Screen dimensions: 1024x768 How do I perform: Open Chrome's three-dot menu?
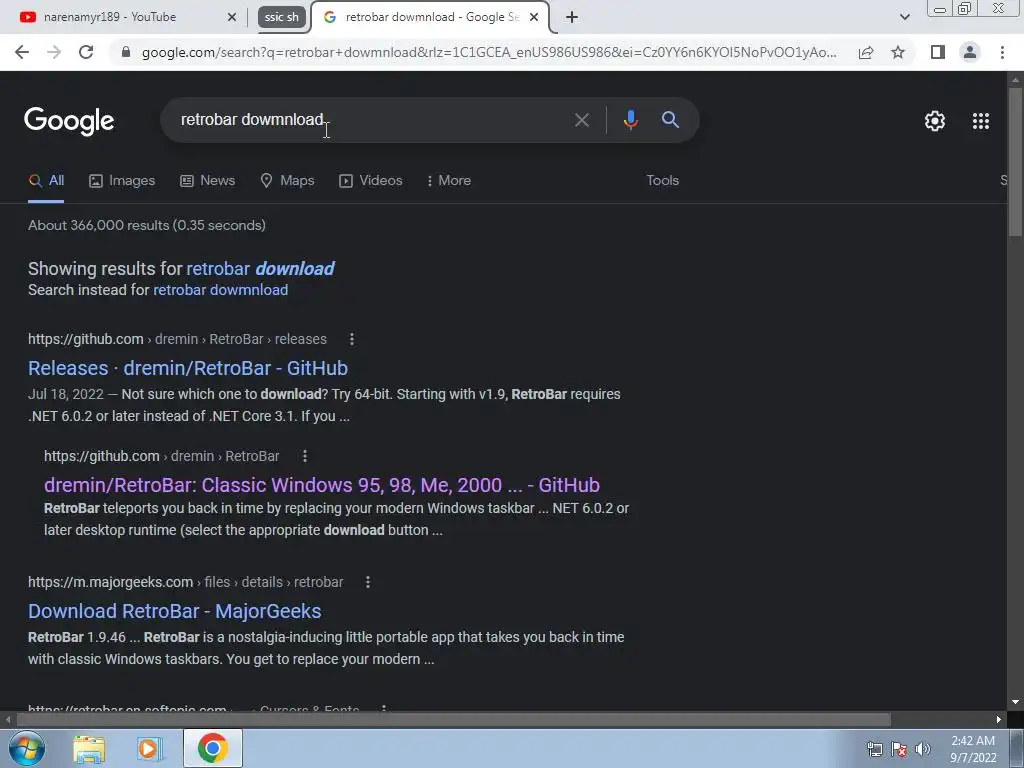1002,52
